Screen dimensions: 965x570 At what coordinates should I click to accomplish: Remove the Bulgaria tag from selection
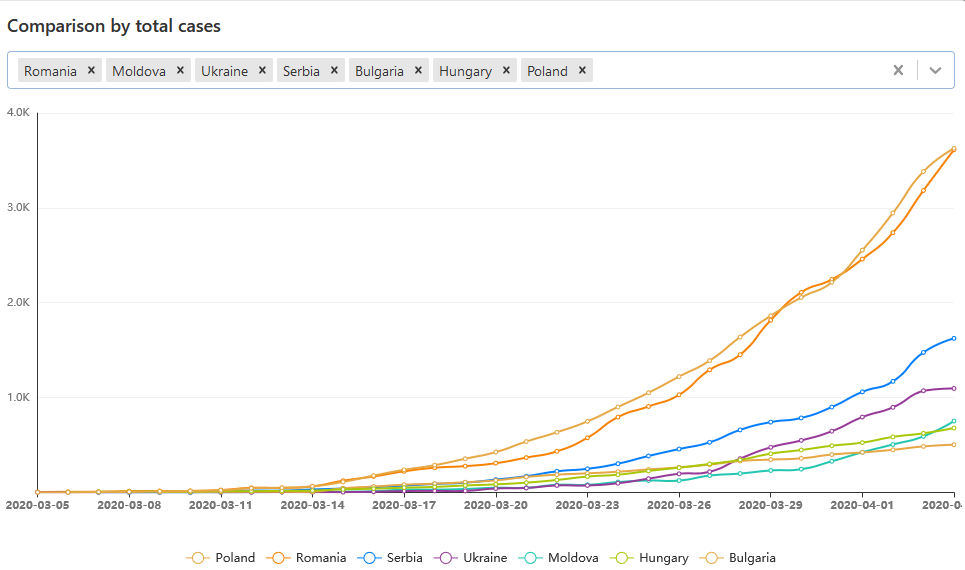[x=418, y=70]
